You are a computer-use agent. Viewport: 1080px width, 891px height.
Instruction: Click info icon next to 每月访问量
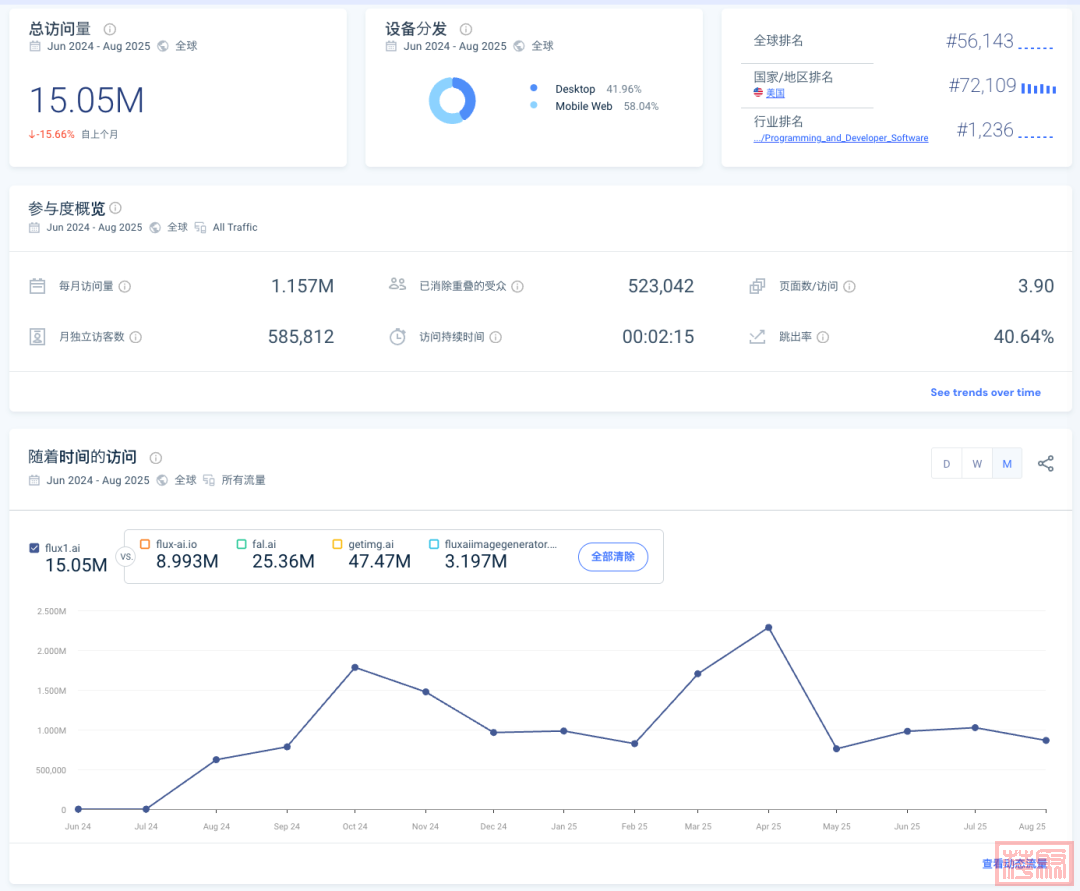coord(125,287)
